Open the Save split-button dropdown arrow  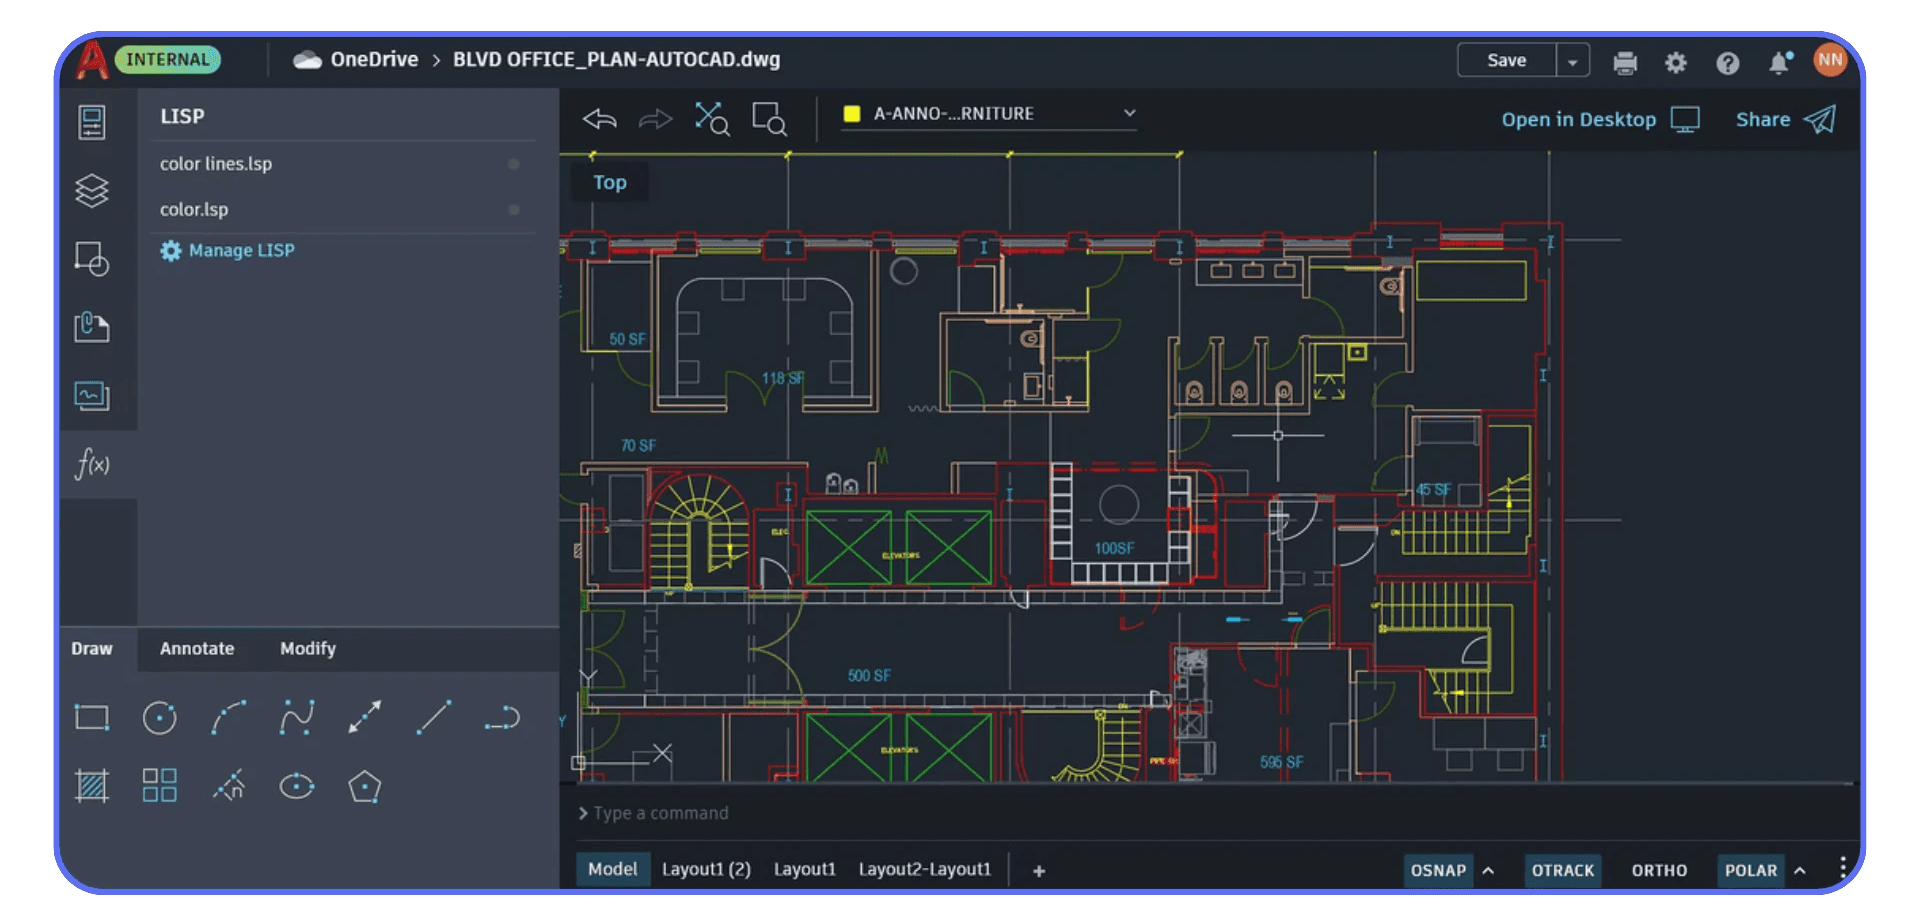[x=1573, y=60]
